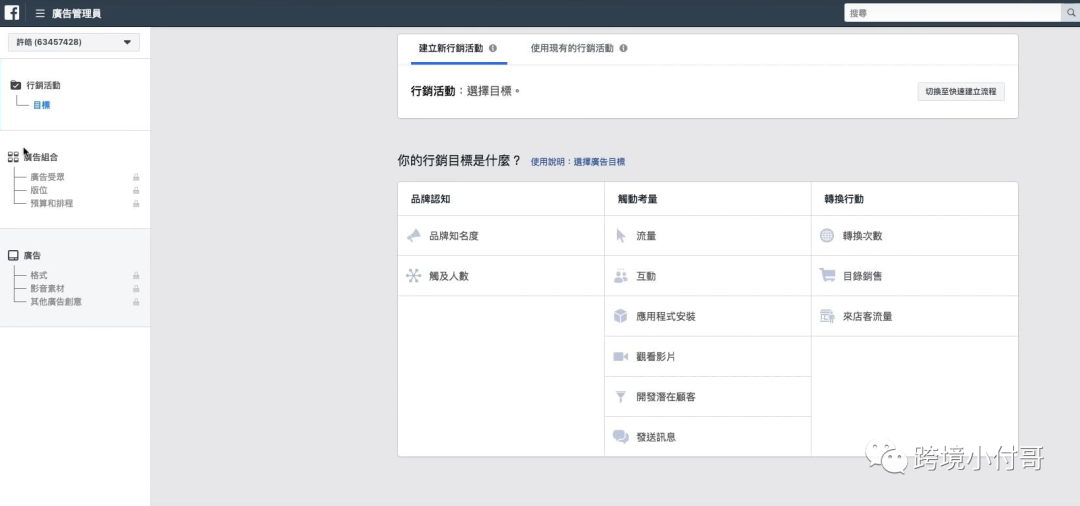
Task: Click the 廣告組合 grid icon in sidebar
Action: tap(13, 157)
